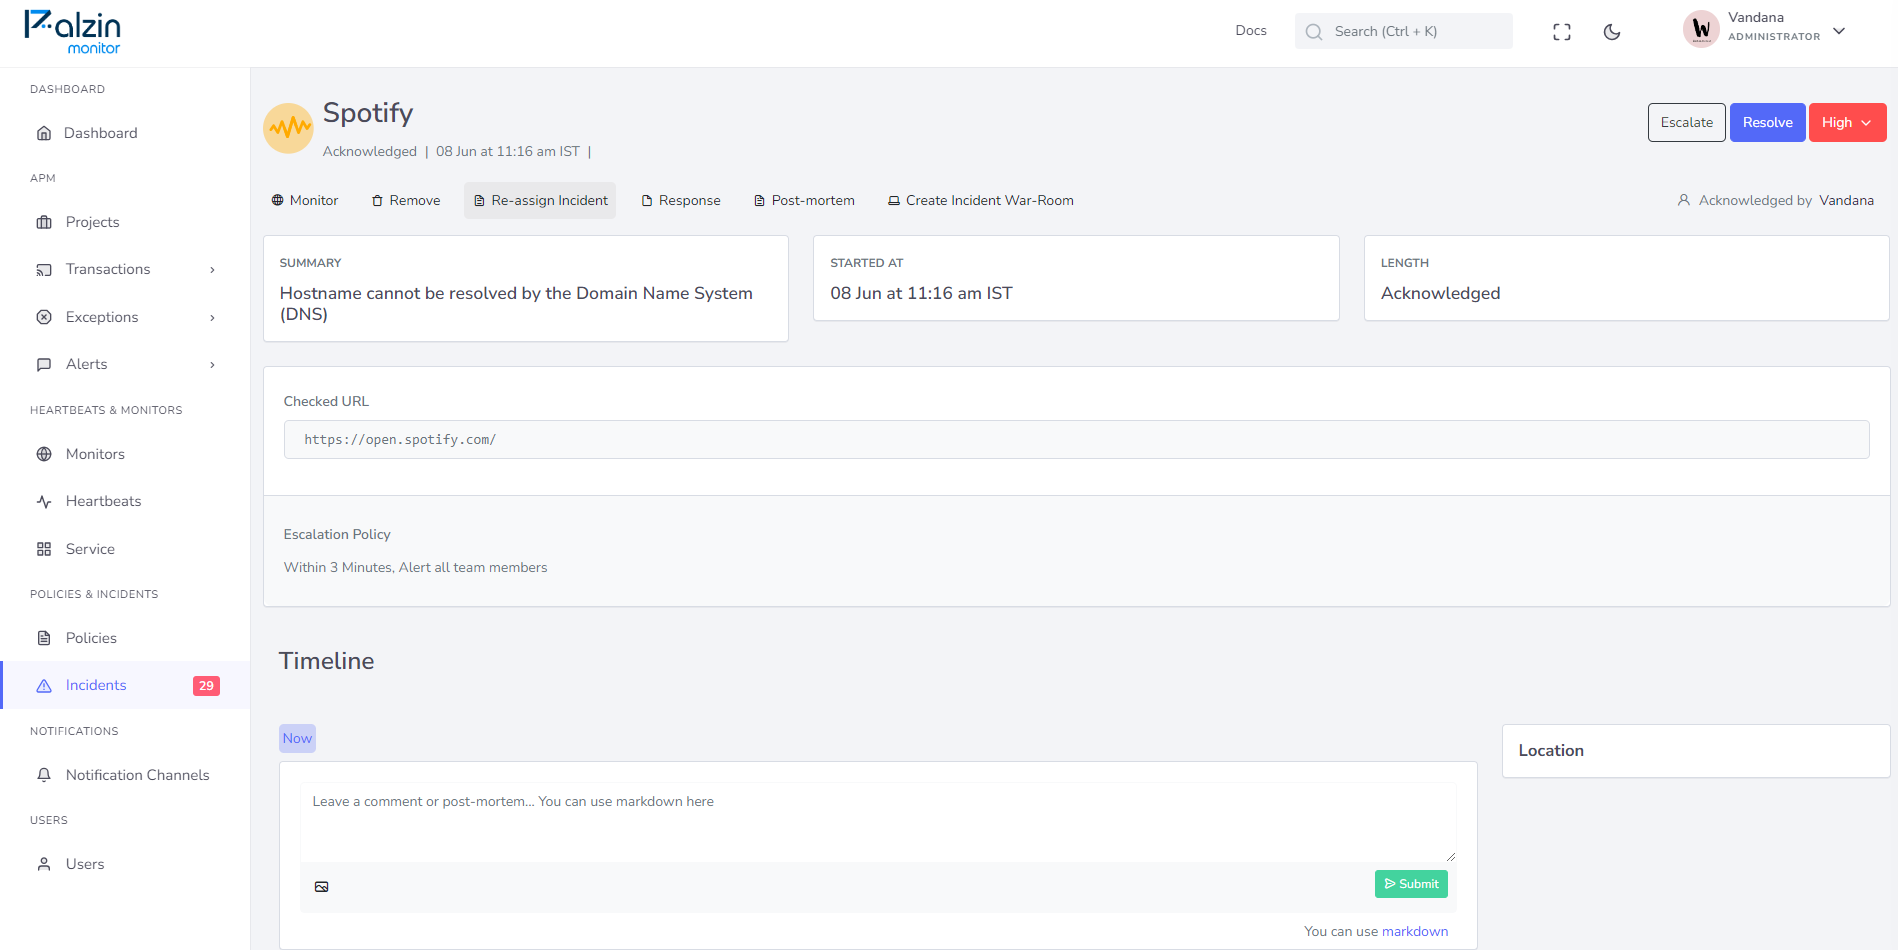Click Remove incident option
1898x950 pixels.
point(406,200)
